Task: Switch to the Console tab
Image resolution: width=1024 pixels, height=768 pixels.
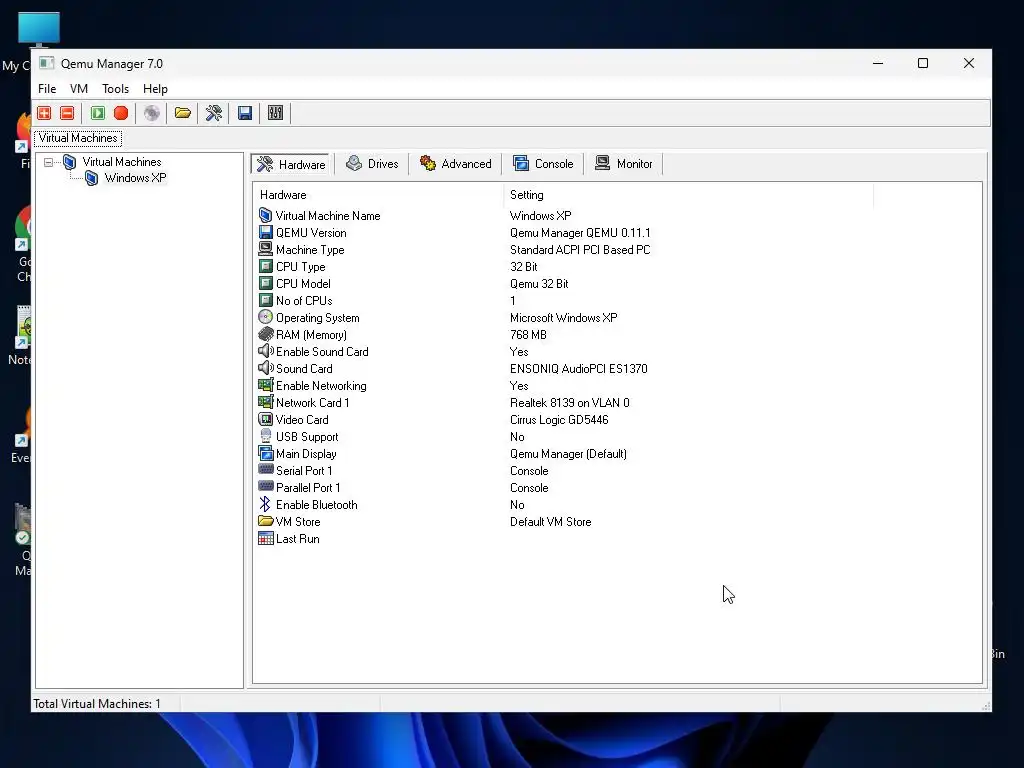Action: tap(543, 164)
